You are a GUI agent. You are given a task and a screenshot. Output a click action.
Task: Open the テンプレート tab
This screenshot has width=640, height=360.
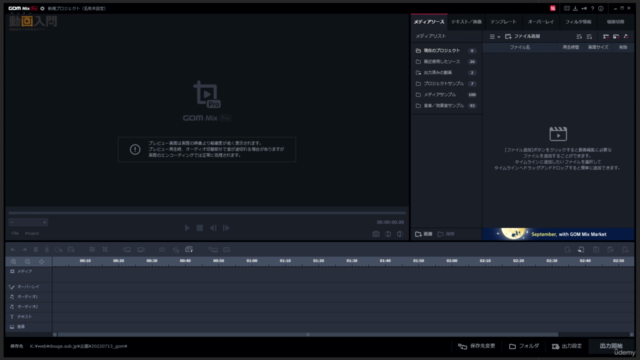coord(503,22)
